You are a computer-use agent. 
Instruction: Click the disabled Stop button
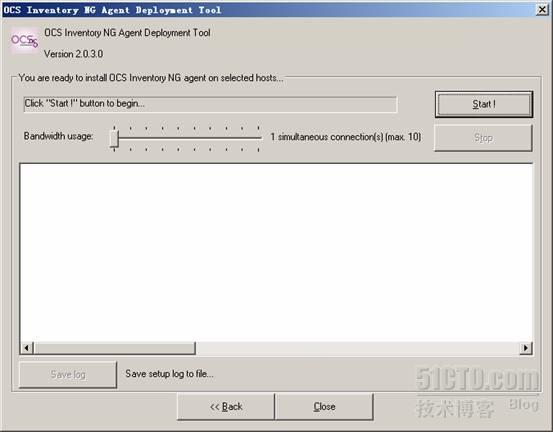point(483,138)
